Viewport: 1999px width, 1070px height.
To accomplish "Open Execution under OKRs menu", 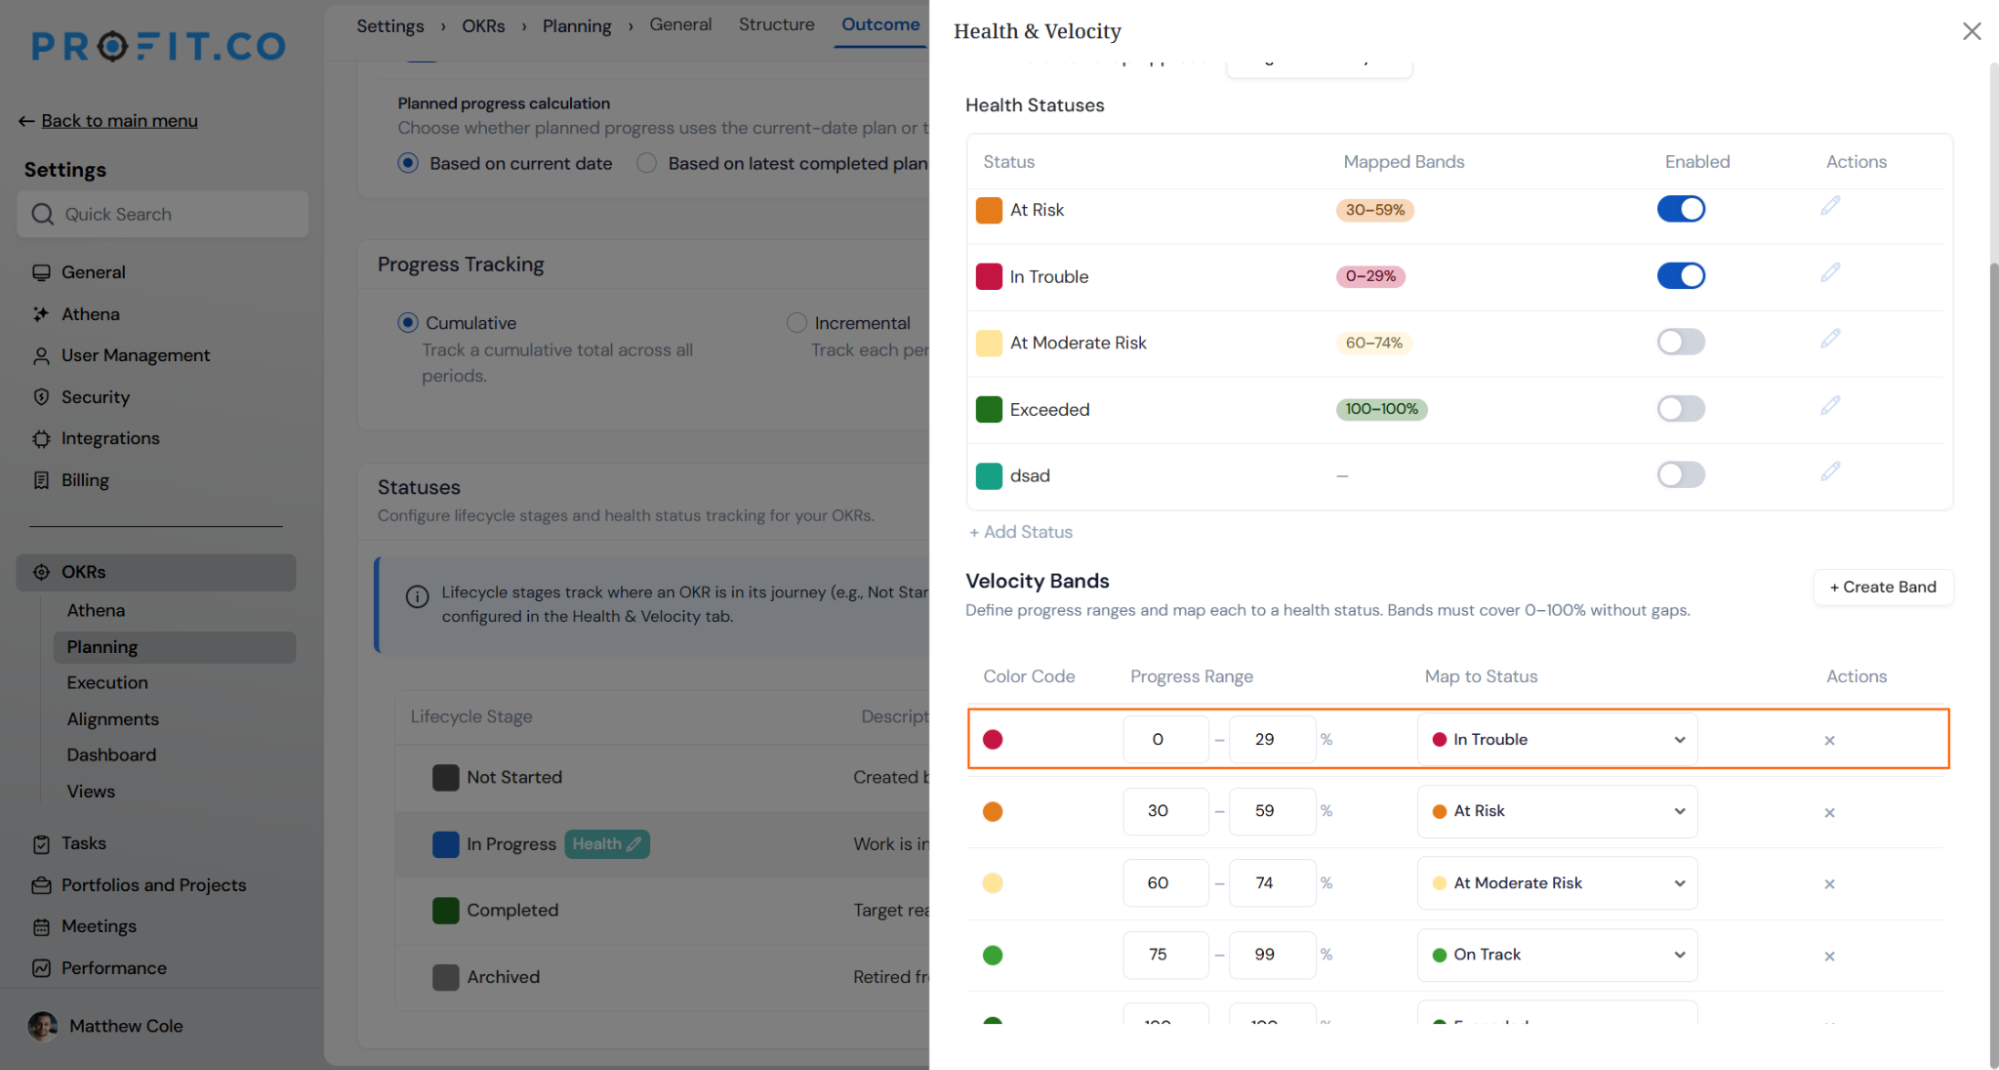I will (107, 682).
